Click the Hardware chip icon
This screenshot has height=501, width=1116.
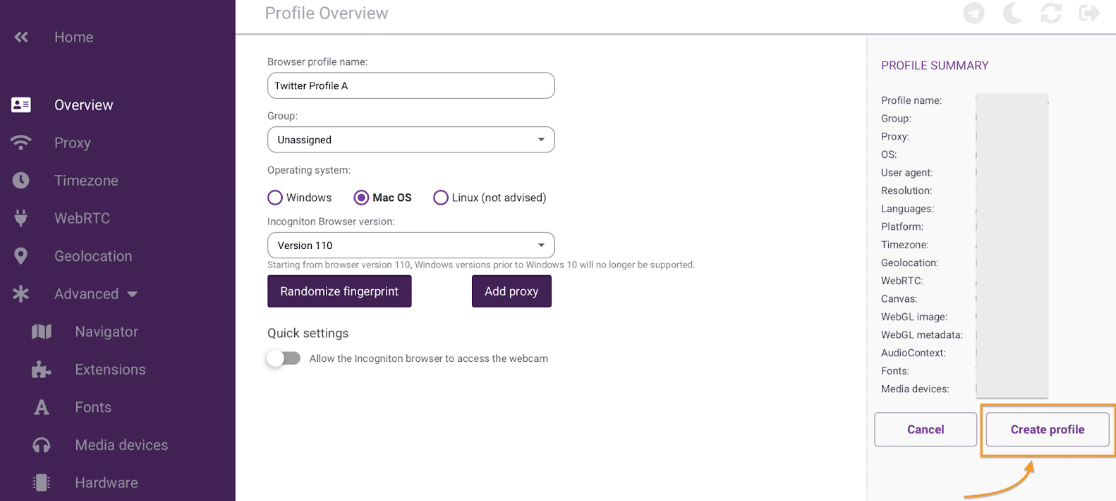tap(42, 482)
